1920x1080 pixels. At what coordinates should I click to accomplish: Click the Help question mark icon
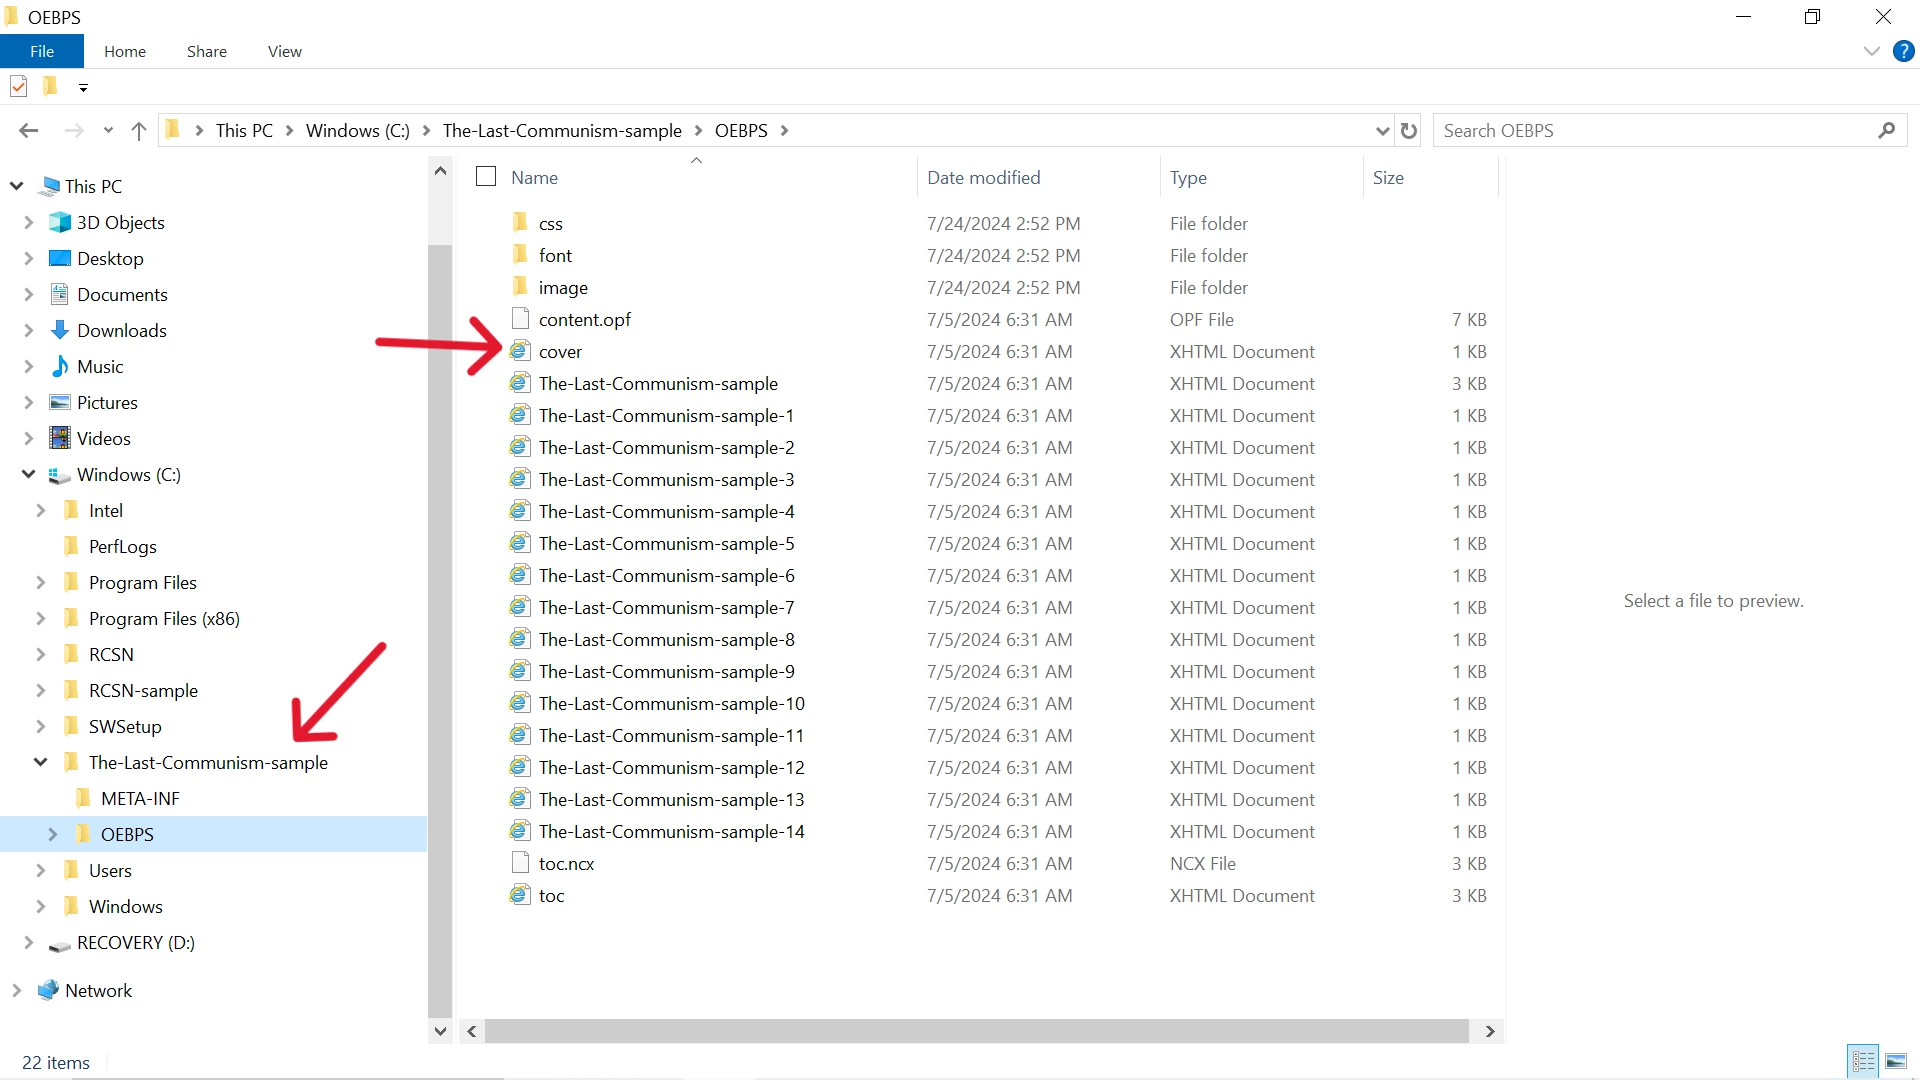(x=1903, y=51)
